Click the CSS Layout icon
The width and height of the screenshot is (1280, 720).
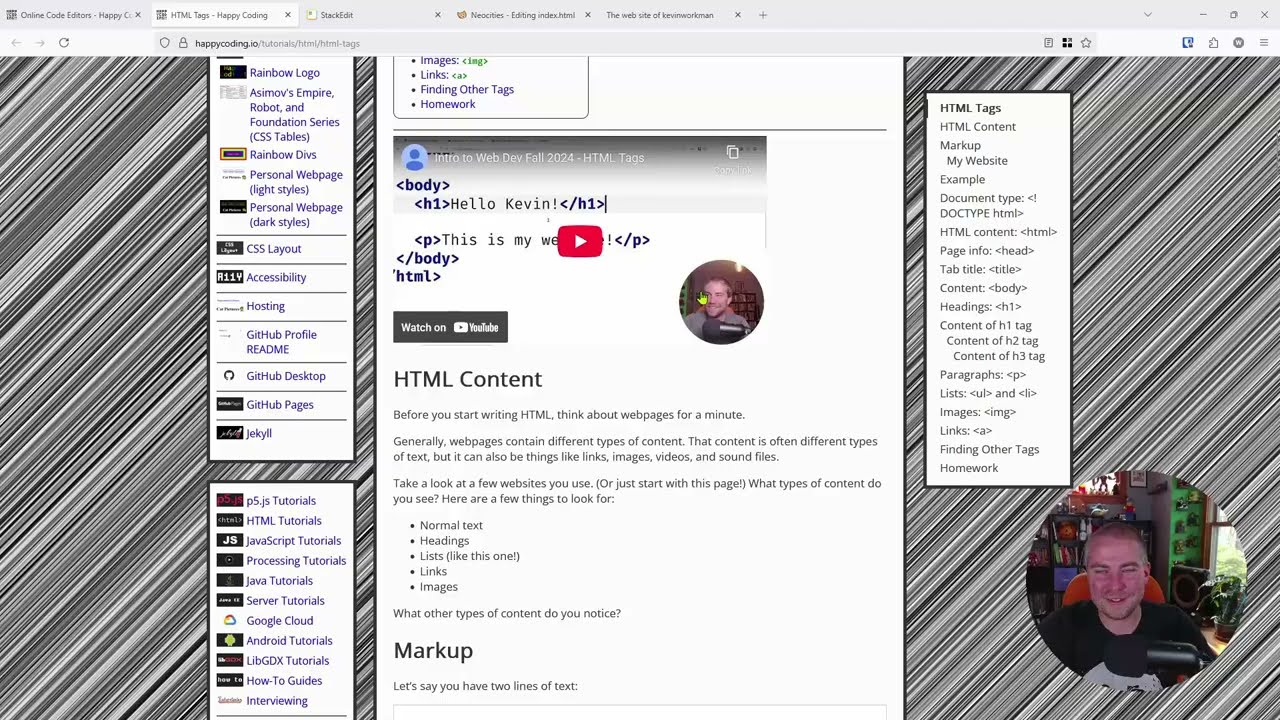coord(230,249)
